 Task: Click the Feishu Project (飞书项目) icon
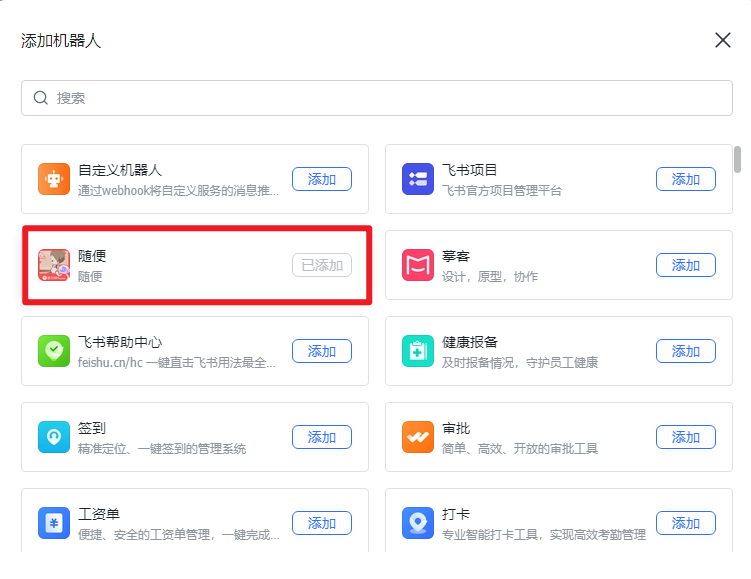(x=418, y=179)
